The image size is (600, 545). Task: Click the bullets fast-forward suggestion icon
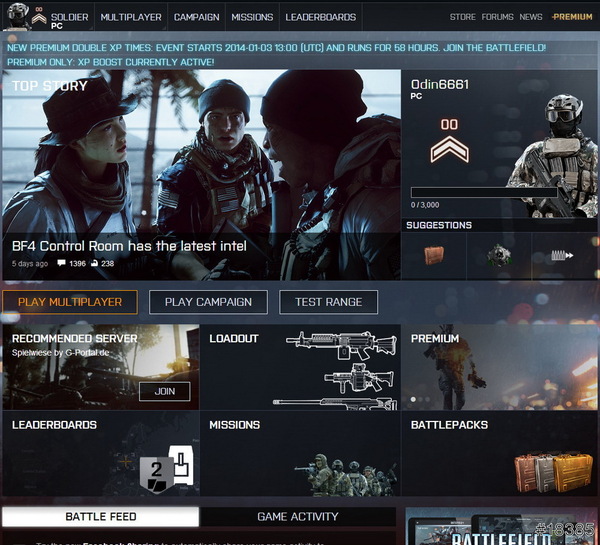(564, 256)
